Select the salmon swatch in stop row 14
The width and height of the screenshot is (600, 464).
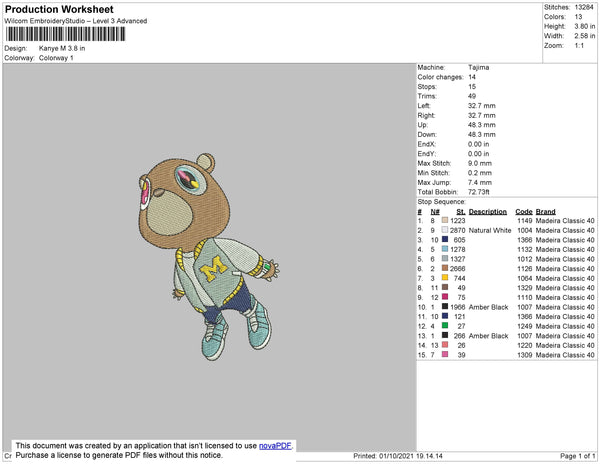[445, 345]
